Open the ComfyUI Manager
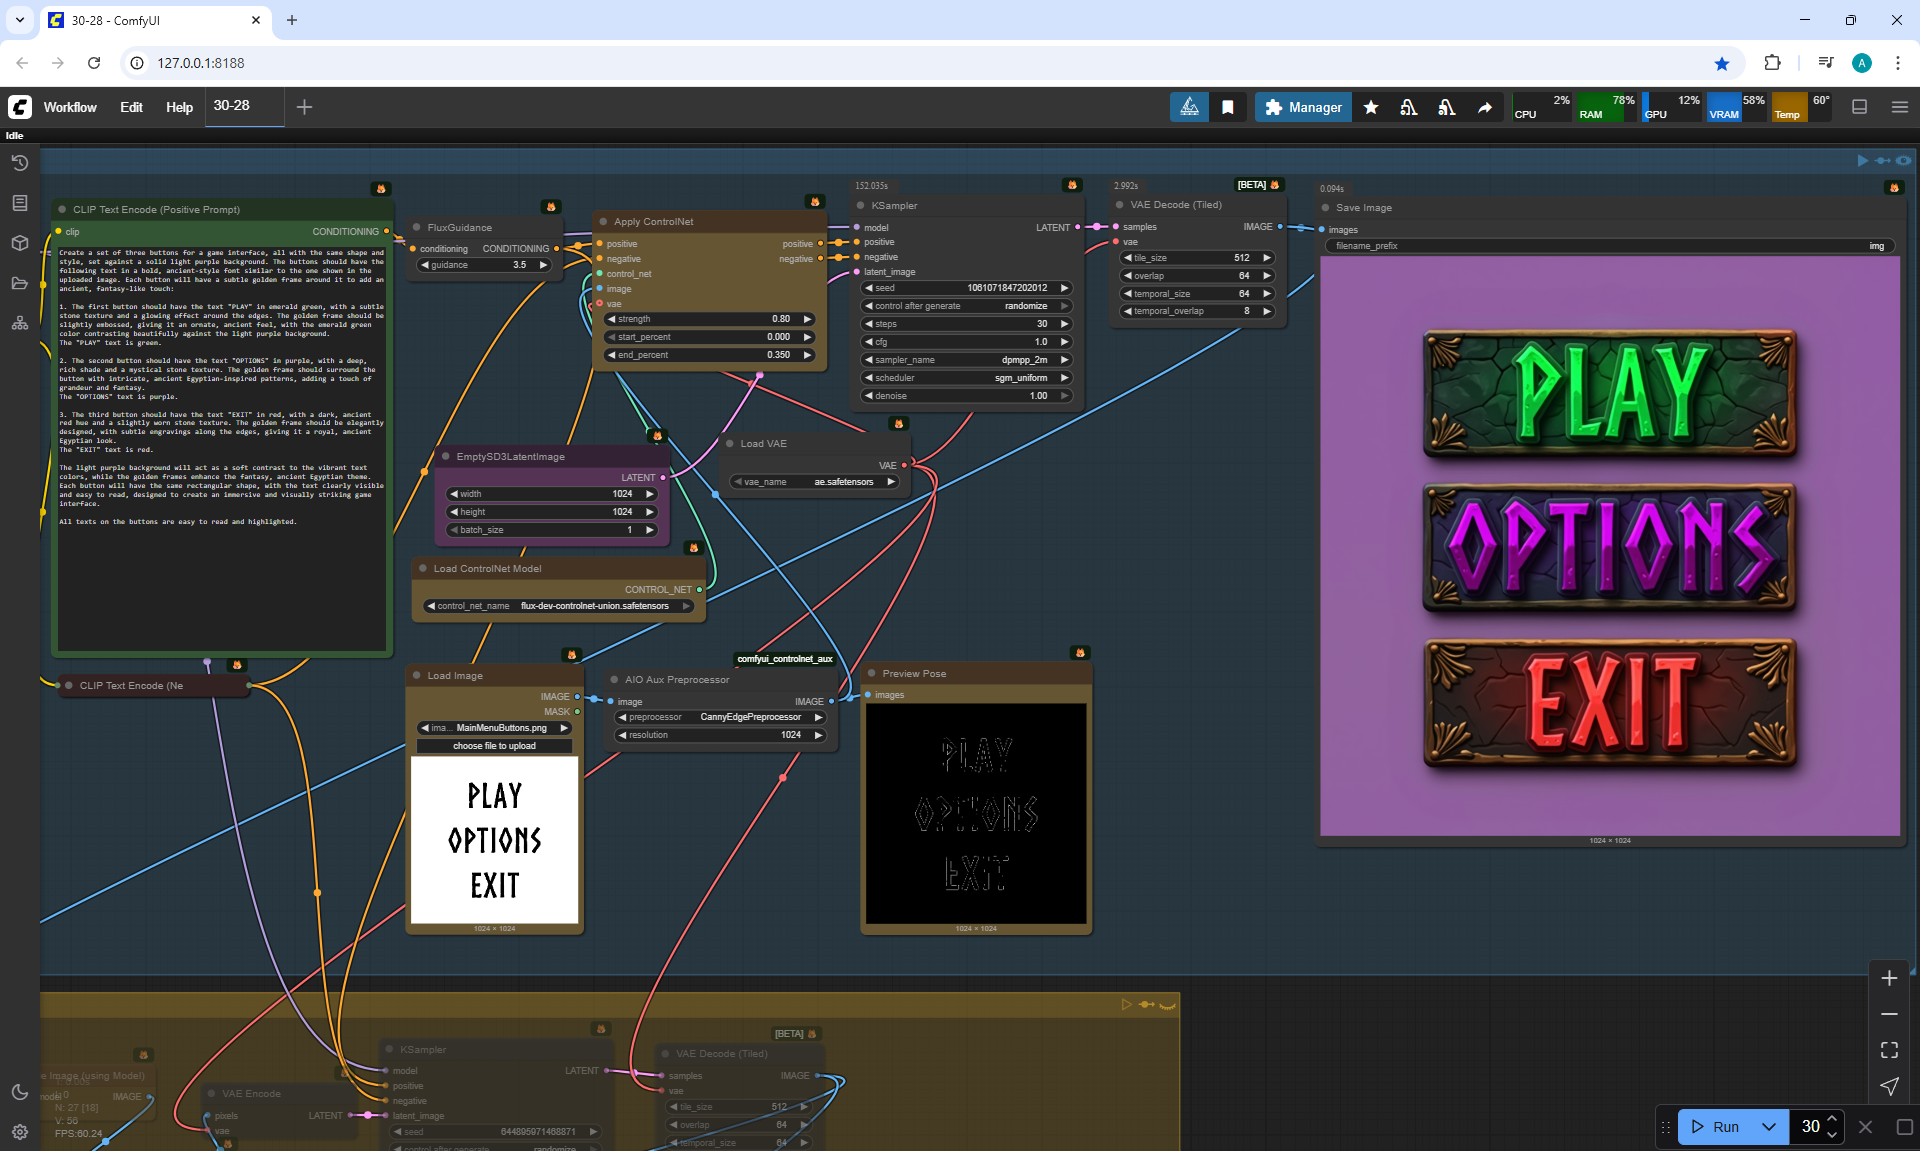 coord(1303,107)
